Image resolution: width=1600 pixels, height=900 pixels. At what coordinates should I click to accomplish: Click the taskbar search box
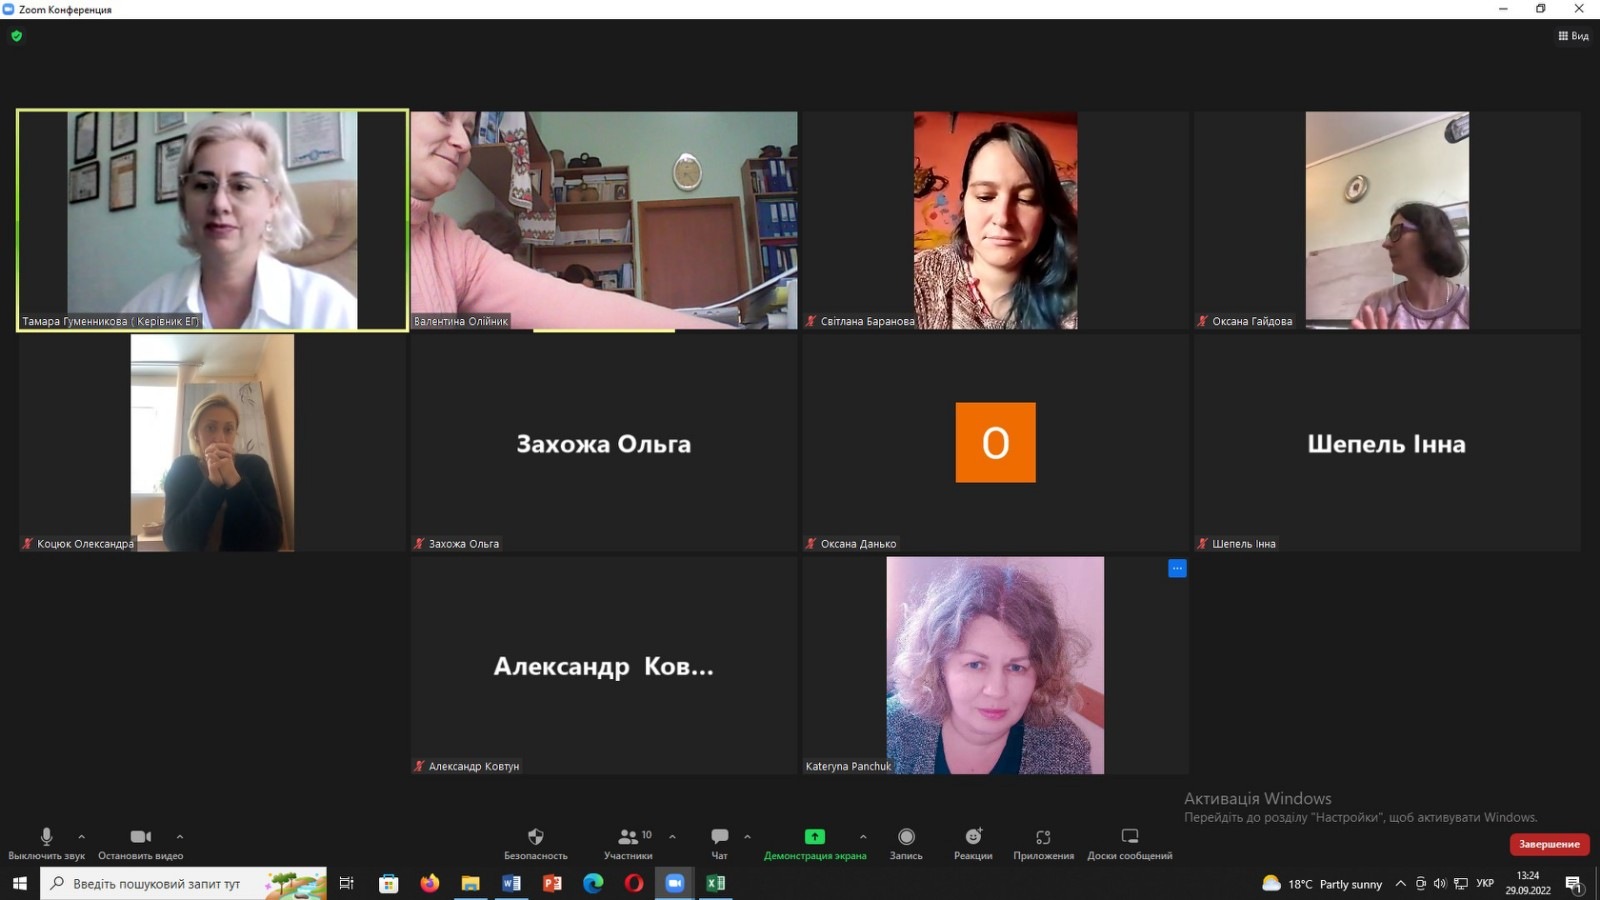183,883
